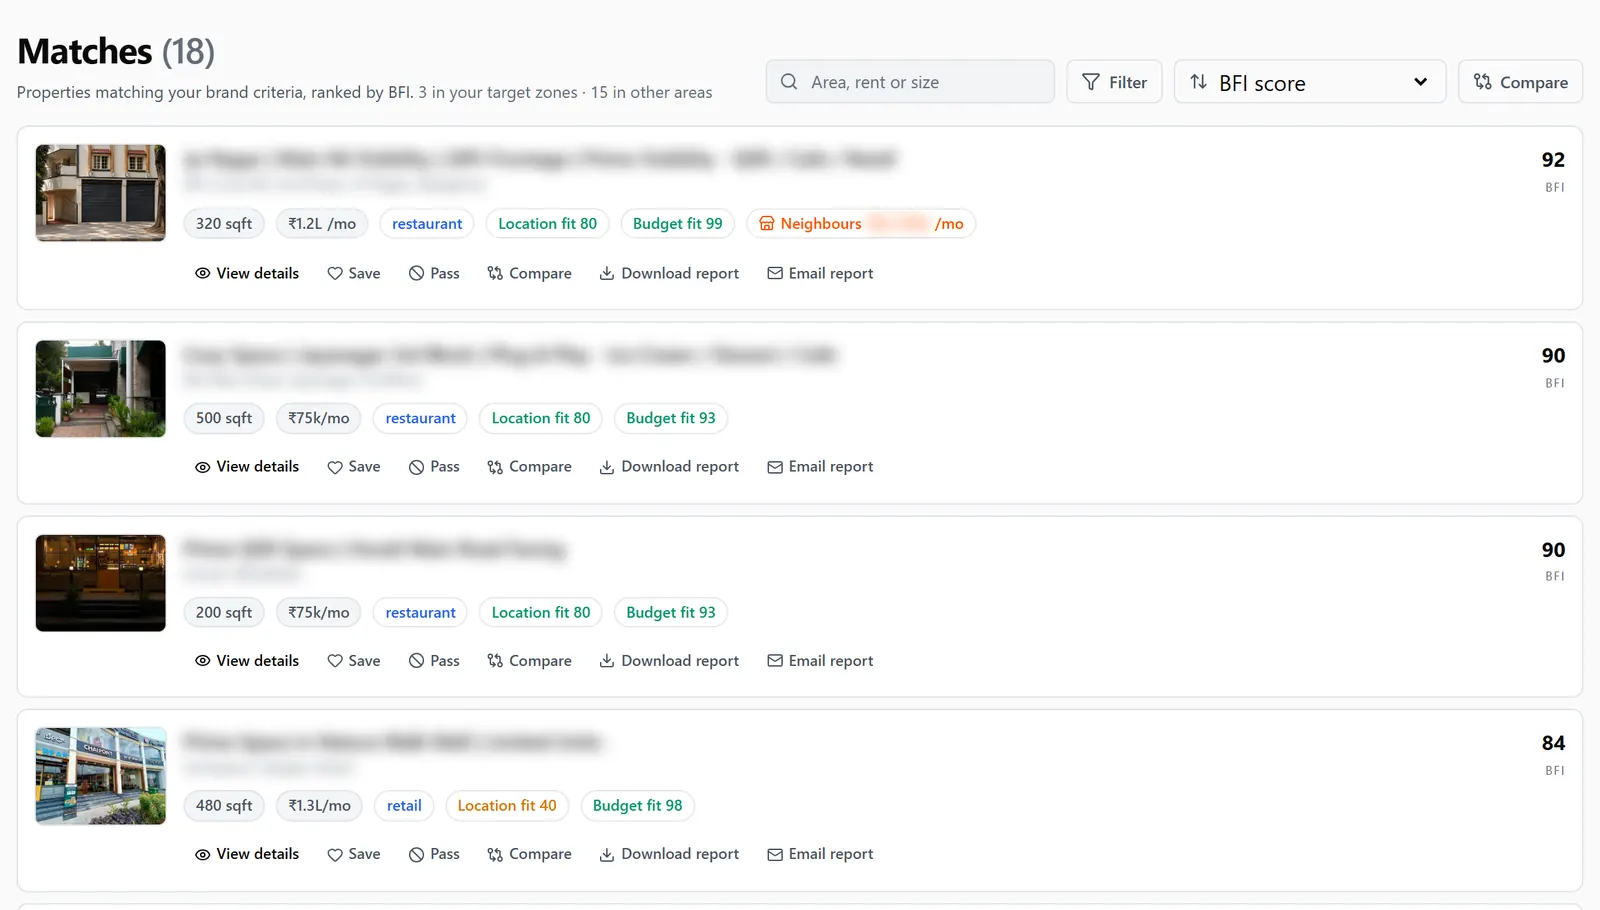Screen dimensions: 1600x910
Task: Download report for the 480 sqft property
Action: [x=669, y=854]
